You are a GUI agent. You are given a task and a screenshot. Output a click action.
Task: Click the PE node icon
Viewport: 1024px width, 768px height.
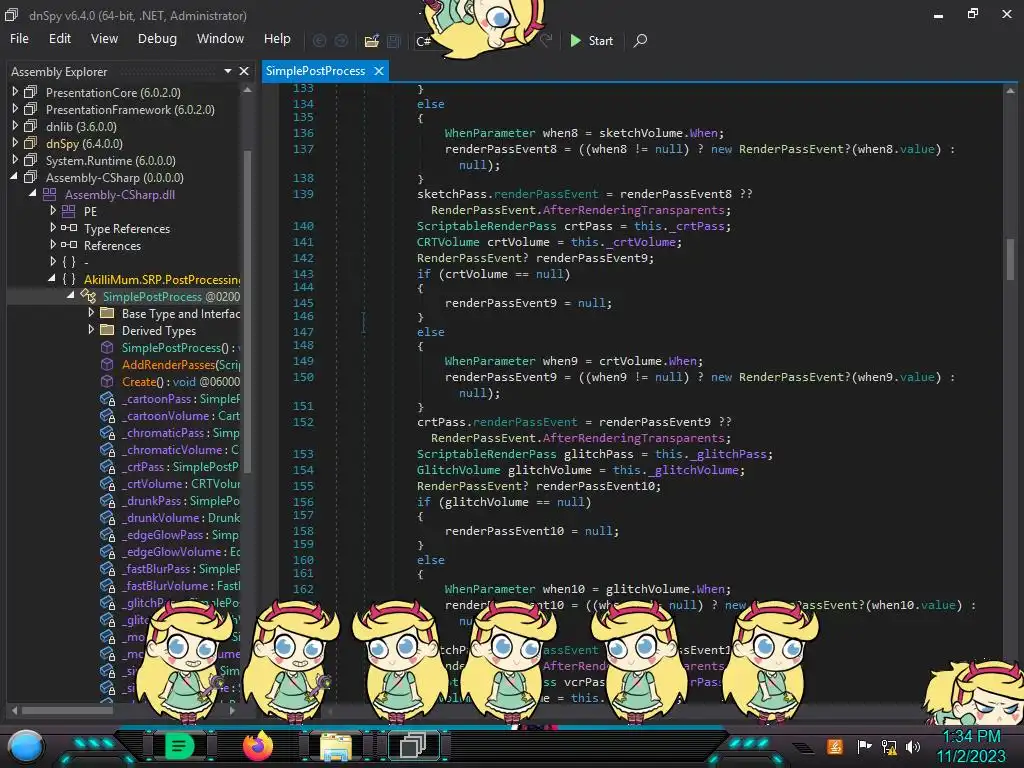pos(69,211)
